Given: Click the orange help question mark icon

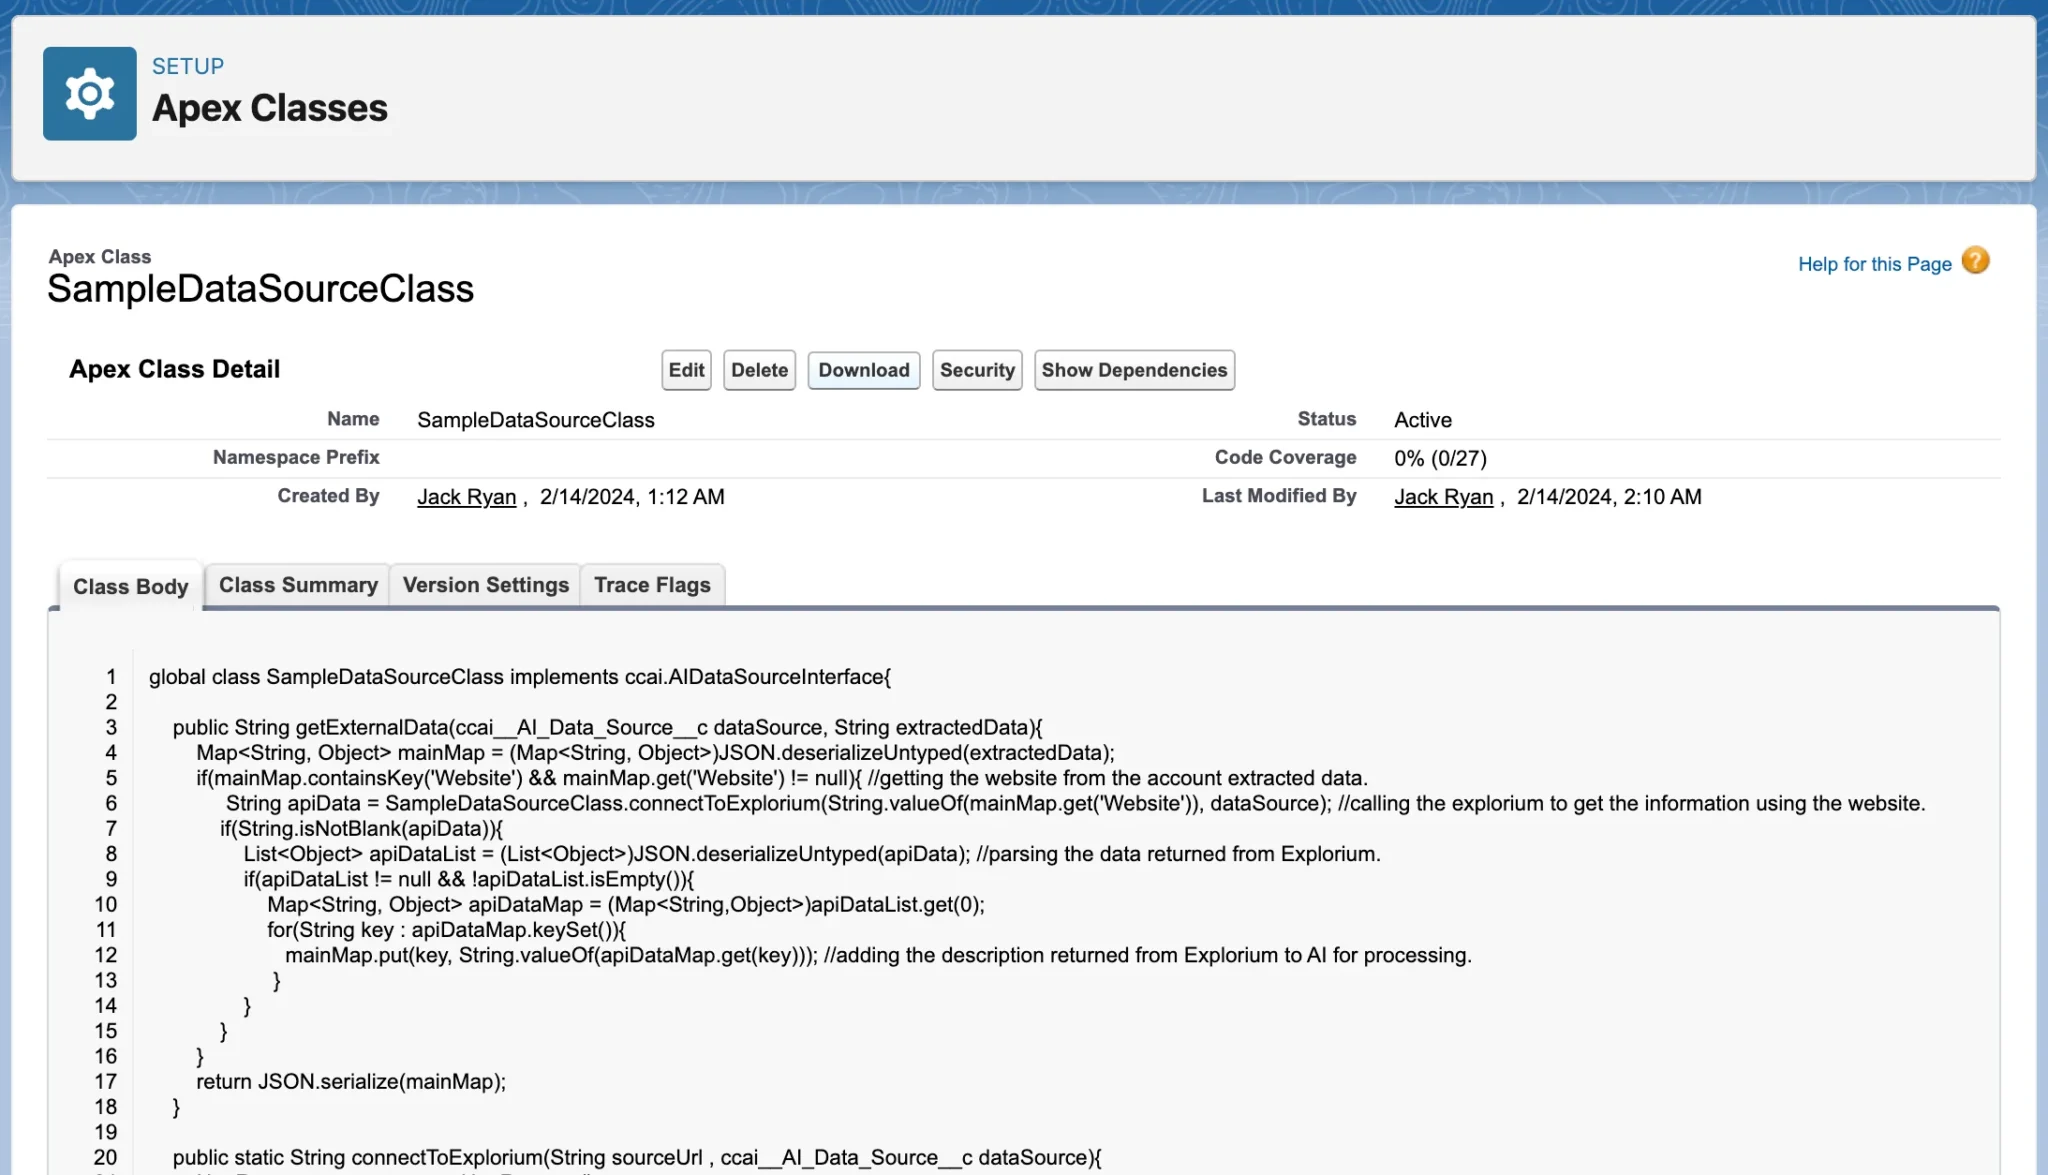Looking at the screenshot, I should click(1974, 262).
